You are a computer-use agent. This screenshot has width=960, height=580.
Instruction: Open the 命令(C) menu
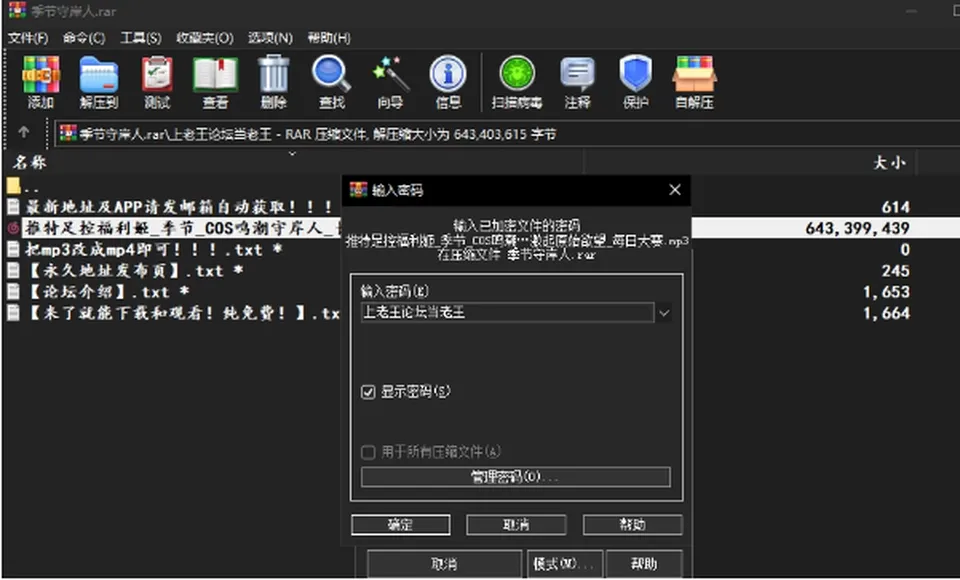pos(84,38)
